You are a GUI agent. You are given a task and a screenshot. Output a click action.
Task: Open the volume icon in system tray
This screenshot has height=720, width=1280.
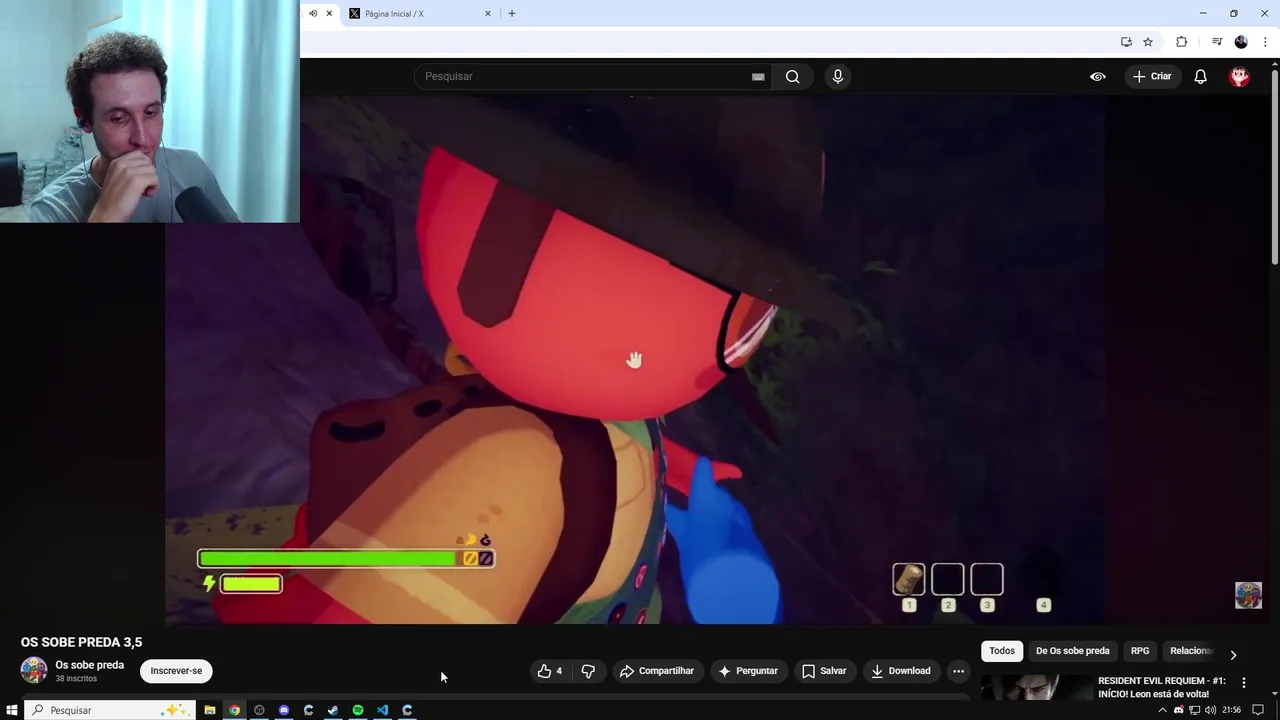[1210, 710]
